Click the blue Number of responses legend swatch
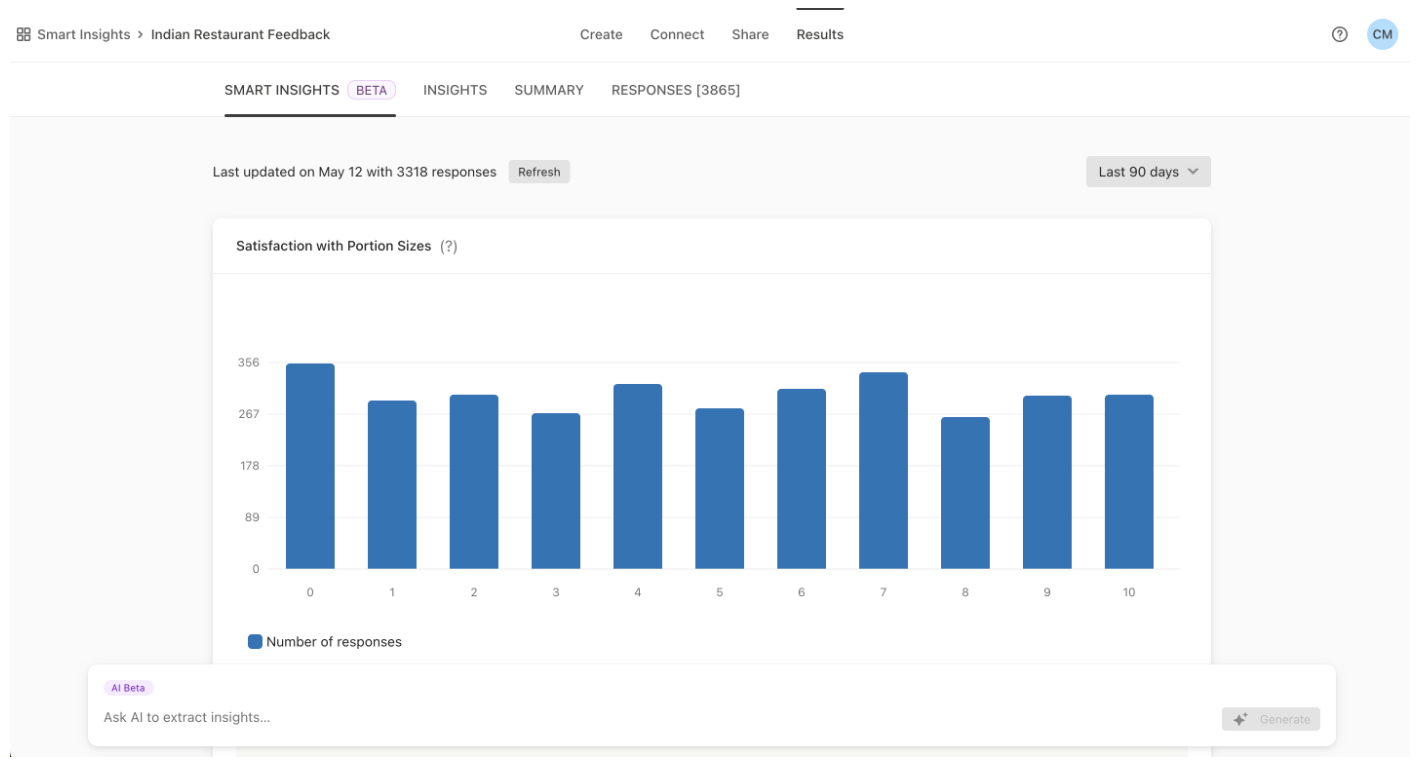 click(x=255, y=642)
